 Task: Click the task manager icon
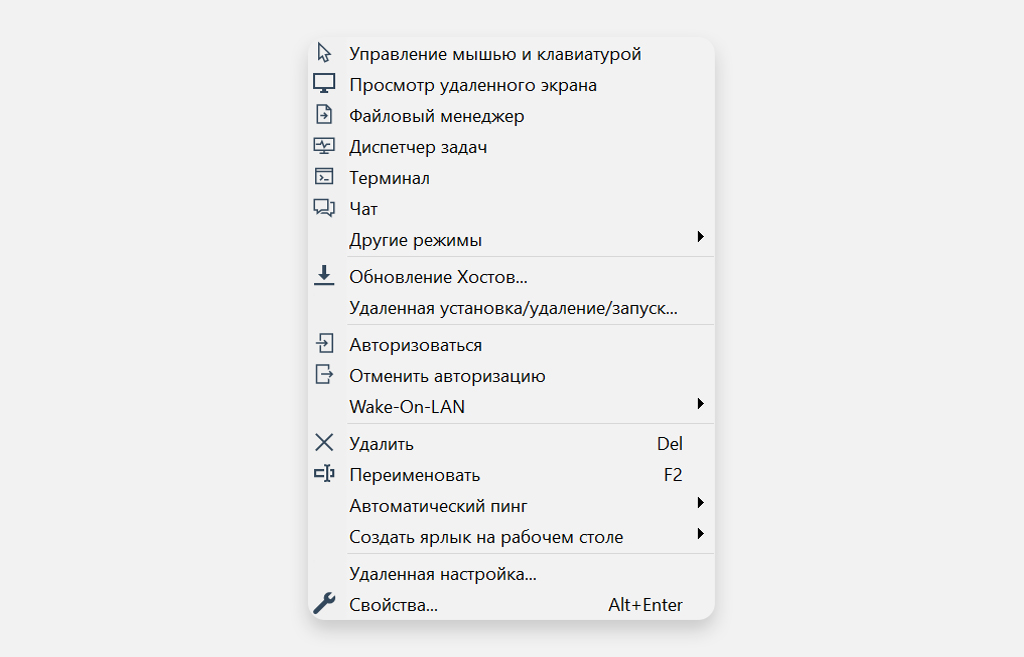point(324,146)
